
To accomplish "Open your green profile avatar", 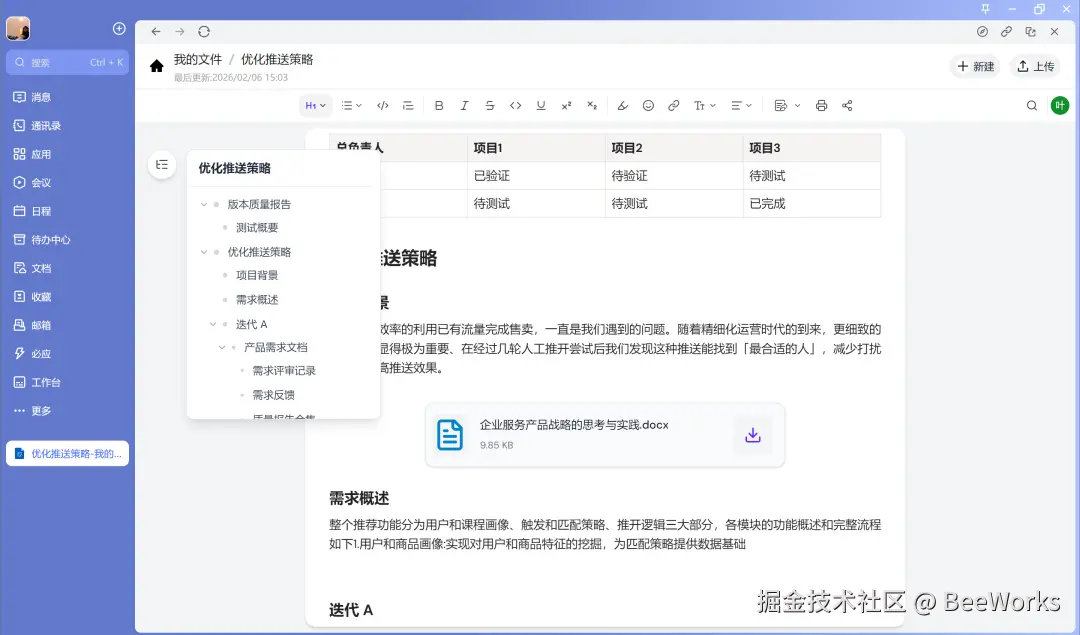I will (x=1059, y=105).
